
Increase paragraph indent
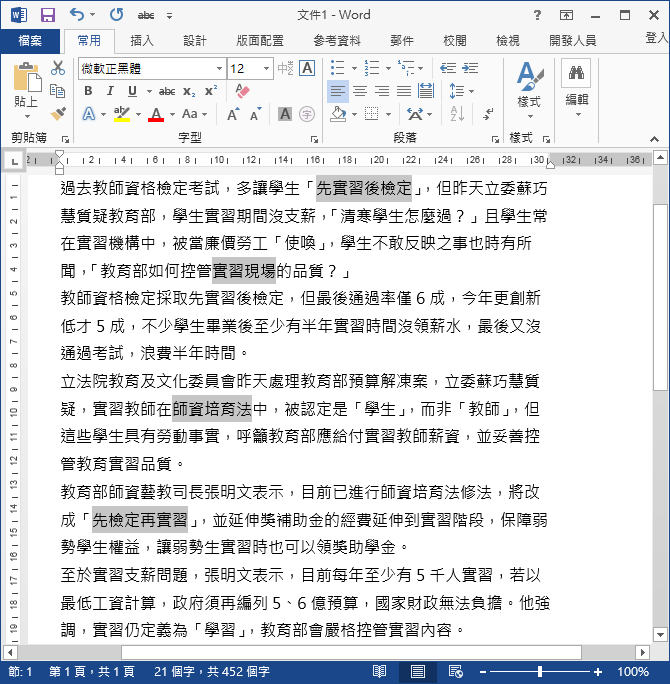point(470,68)
